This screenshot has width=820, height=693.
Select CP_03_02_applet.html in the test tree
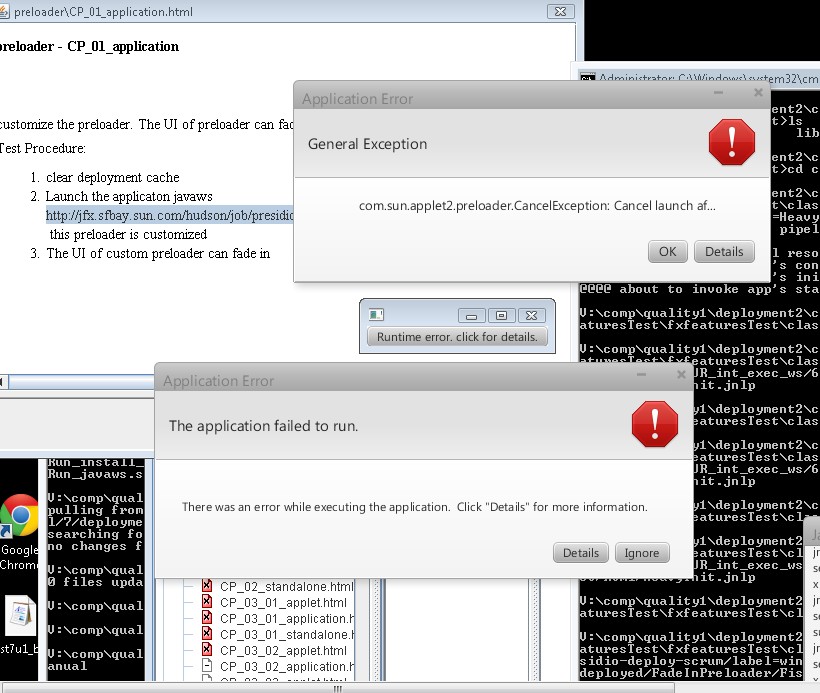click(283, 651)
